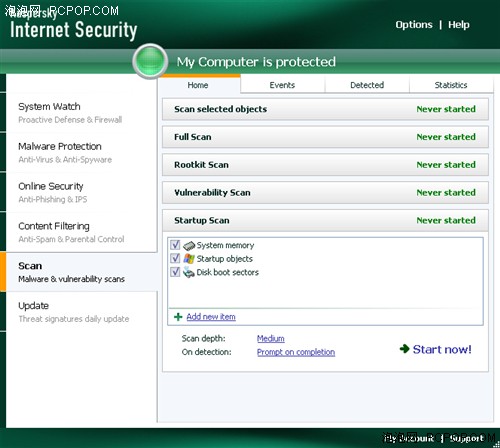Screen dimensions: 500x448
Task: Toggle the Disk boot sectors checkbox
Action: [175, 272]
